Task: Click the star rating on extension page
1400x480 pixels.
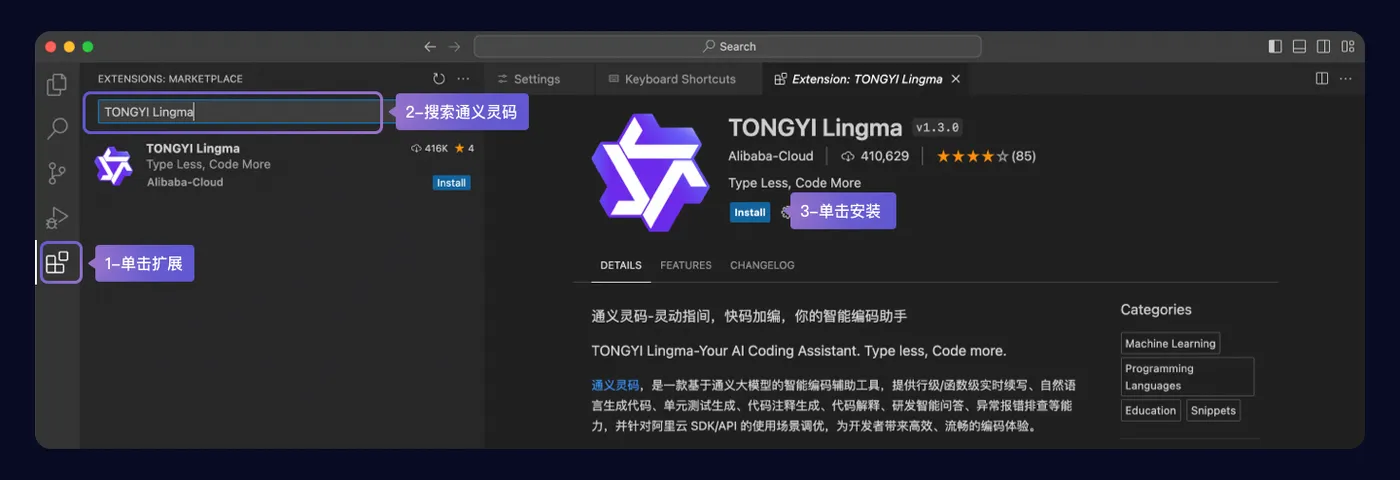Action: tap(971, 156)
